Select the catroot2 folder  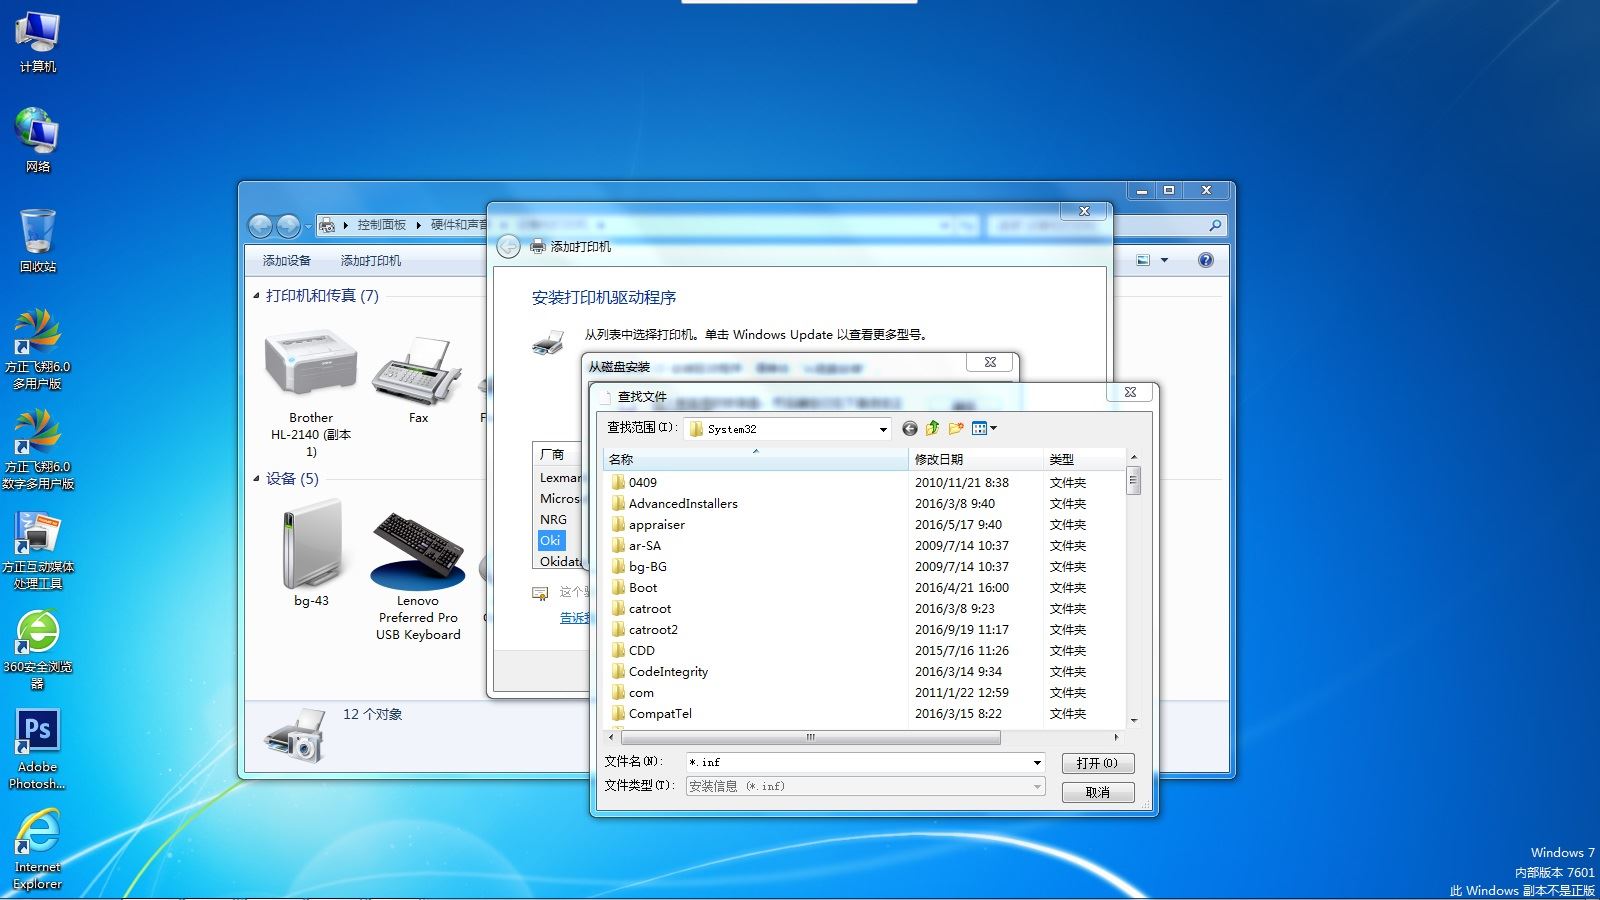tap(653, 629)
